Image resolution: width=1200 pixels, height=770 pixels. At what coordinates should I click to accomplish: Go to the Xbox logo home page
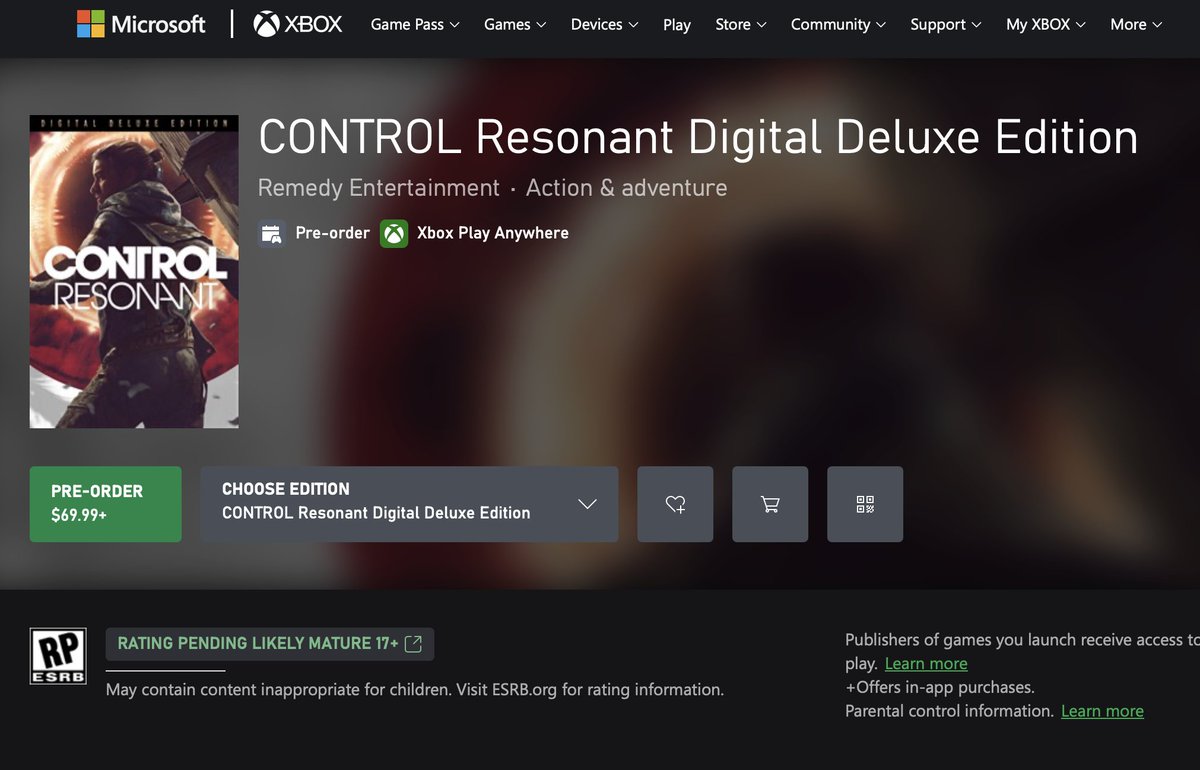tap(298, 24)
